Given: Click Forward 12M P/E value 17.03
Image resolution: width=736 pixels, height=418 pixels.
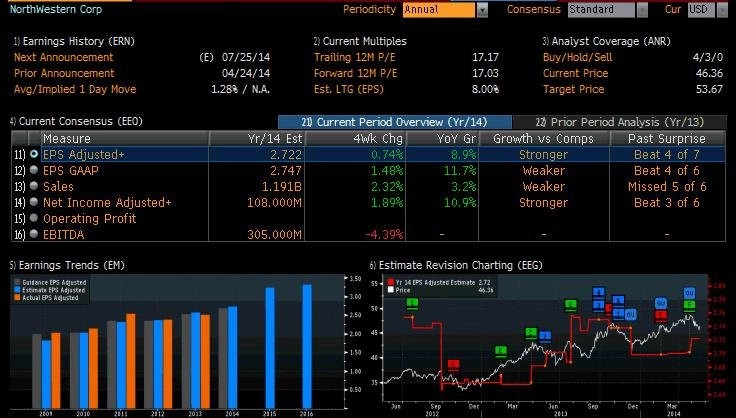Looking at the screenshot, I should (485, 73).
